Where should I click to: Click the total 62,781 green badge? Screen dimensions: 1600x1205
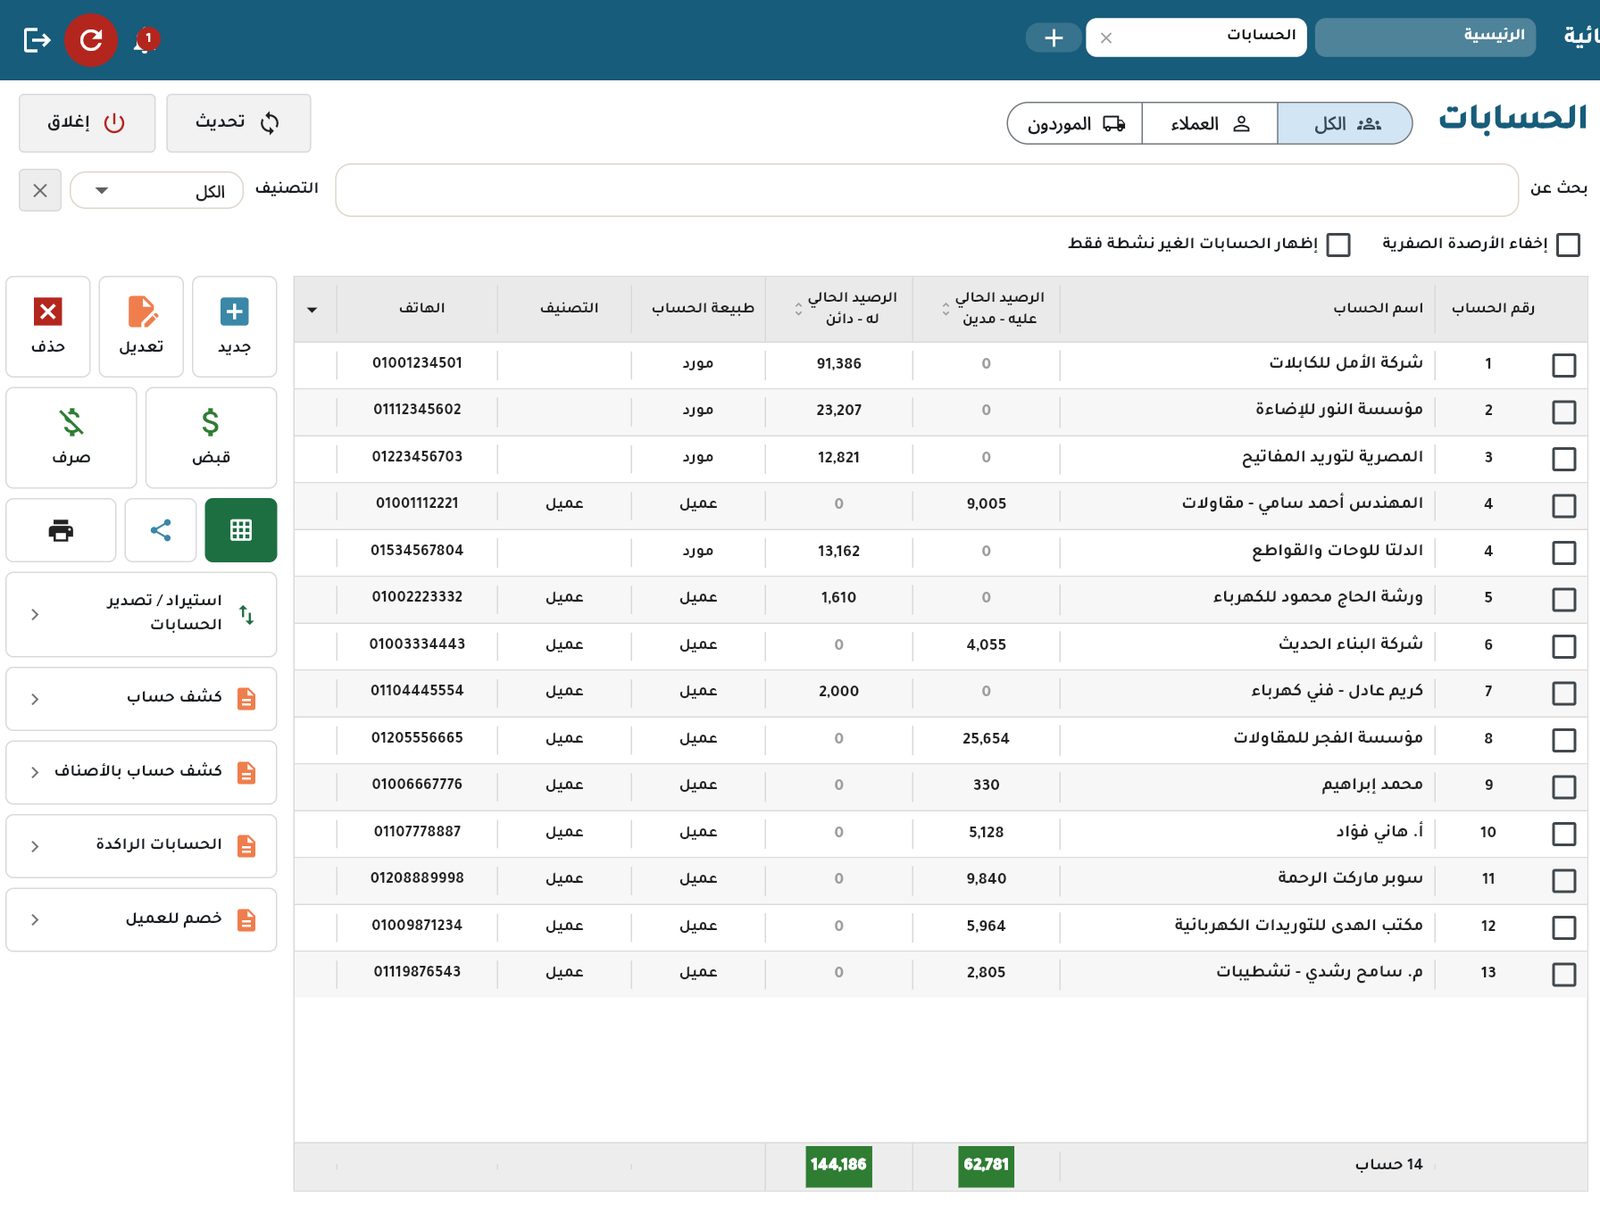point(986,1166)
